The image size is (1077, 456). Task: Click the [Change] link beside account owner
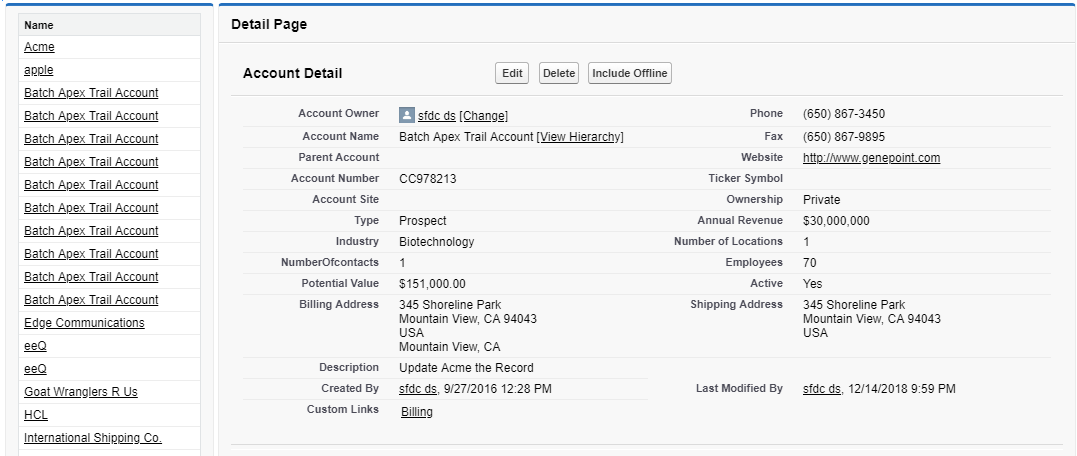point(483,116)
